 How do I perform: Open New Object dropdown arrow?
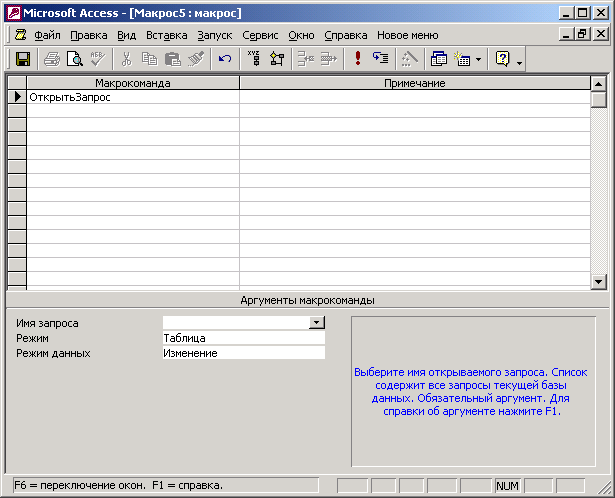478,60
